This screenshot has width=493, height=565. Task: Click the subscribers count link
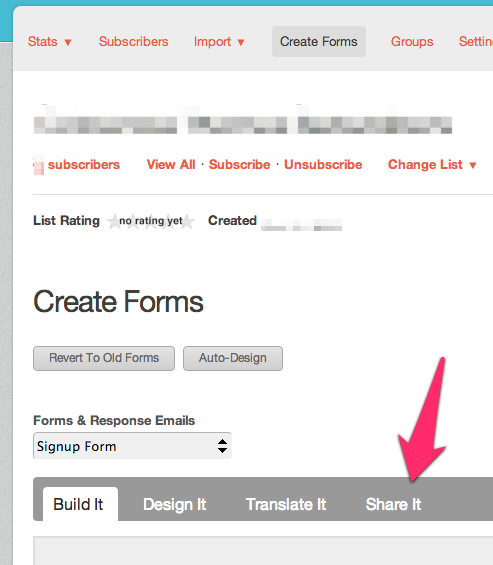coord(77,165)
